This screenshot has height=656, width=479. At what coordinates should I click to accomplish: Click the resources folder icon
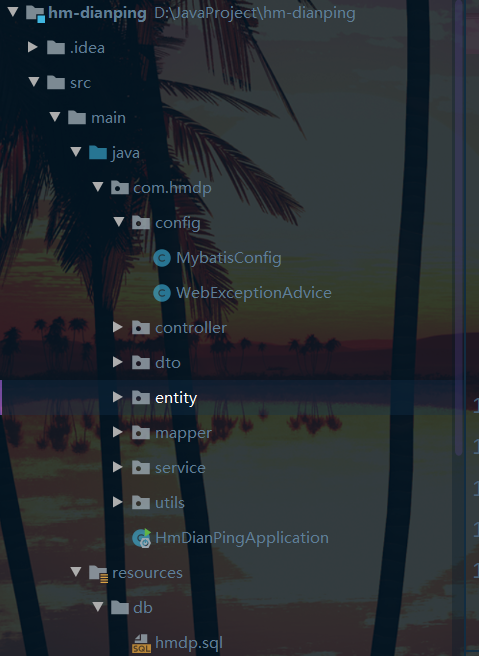point(99,573)
